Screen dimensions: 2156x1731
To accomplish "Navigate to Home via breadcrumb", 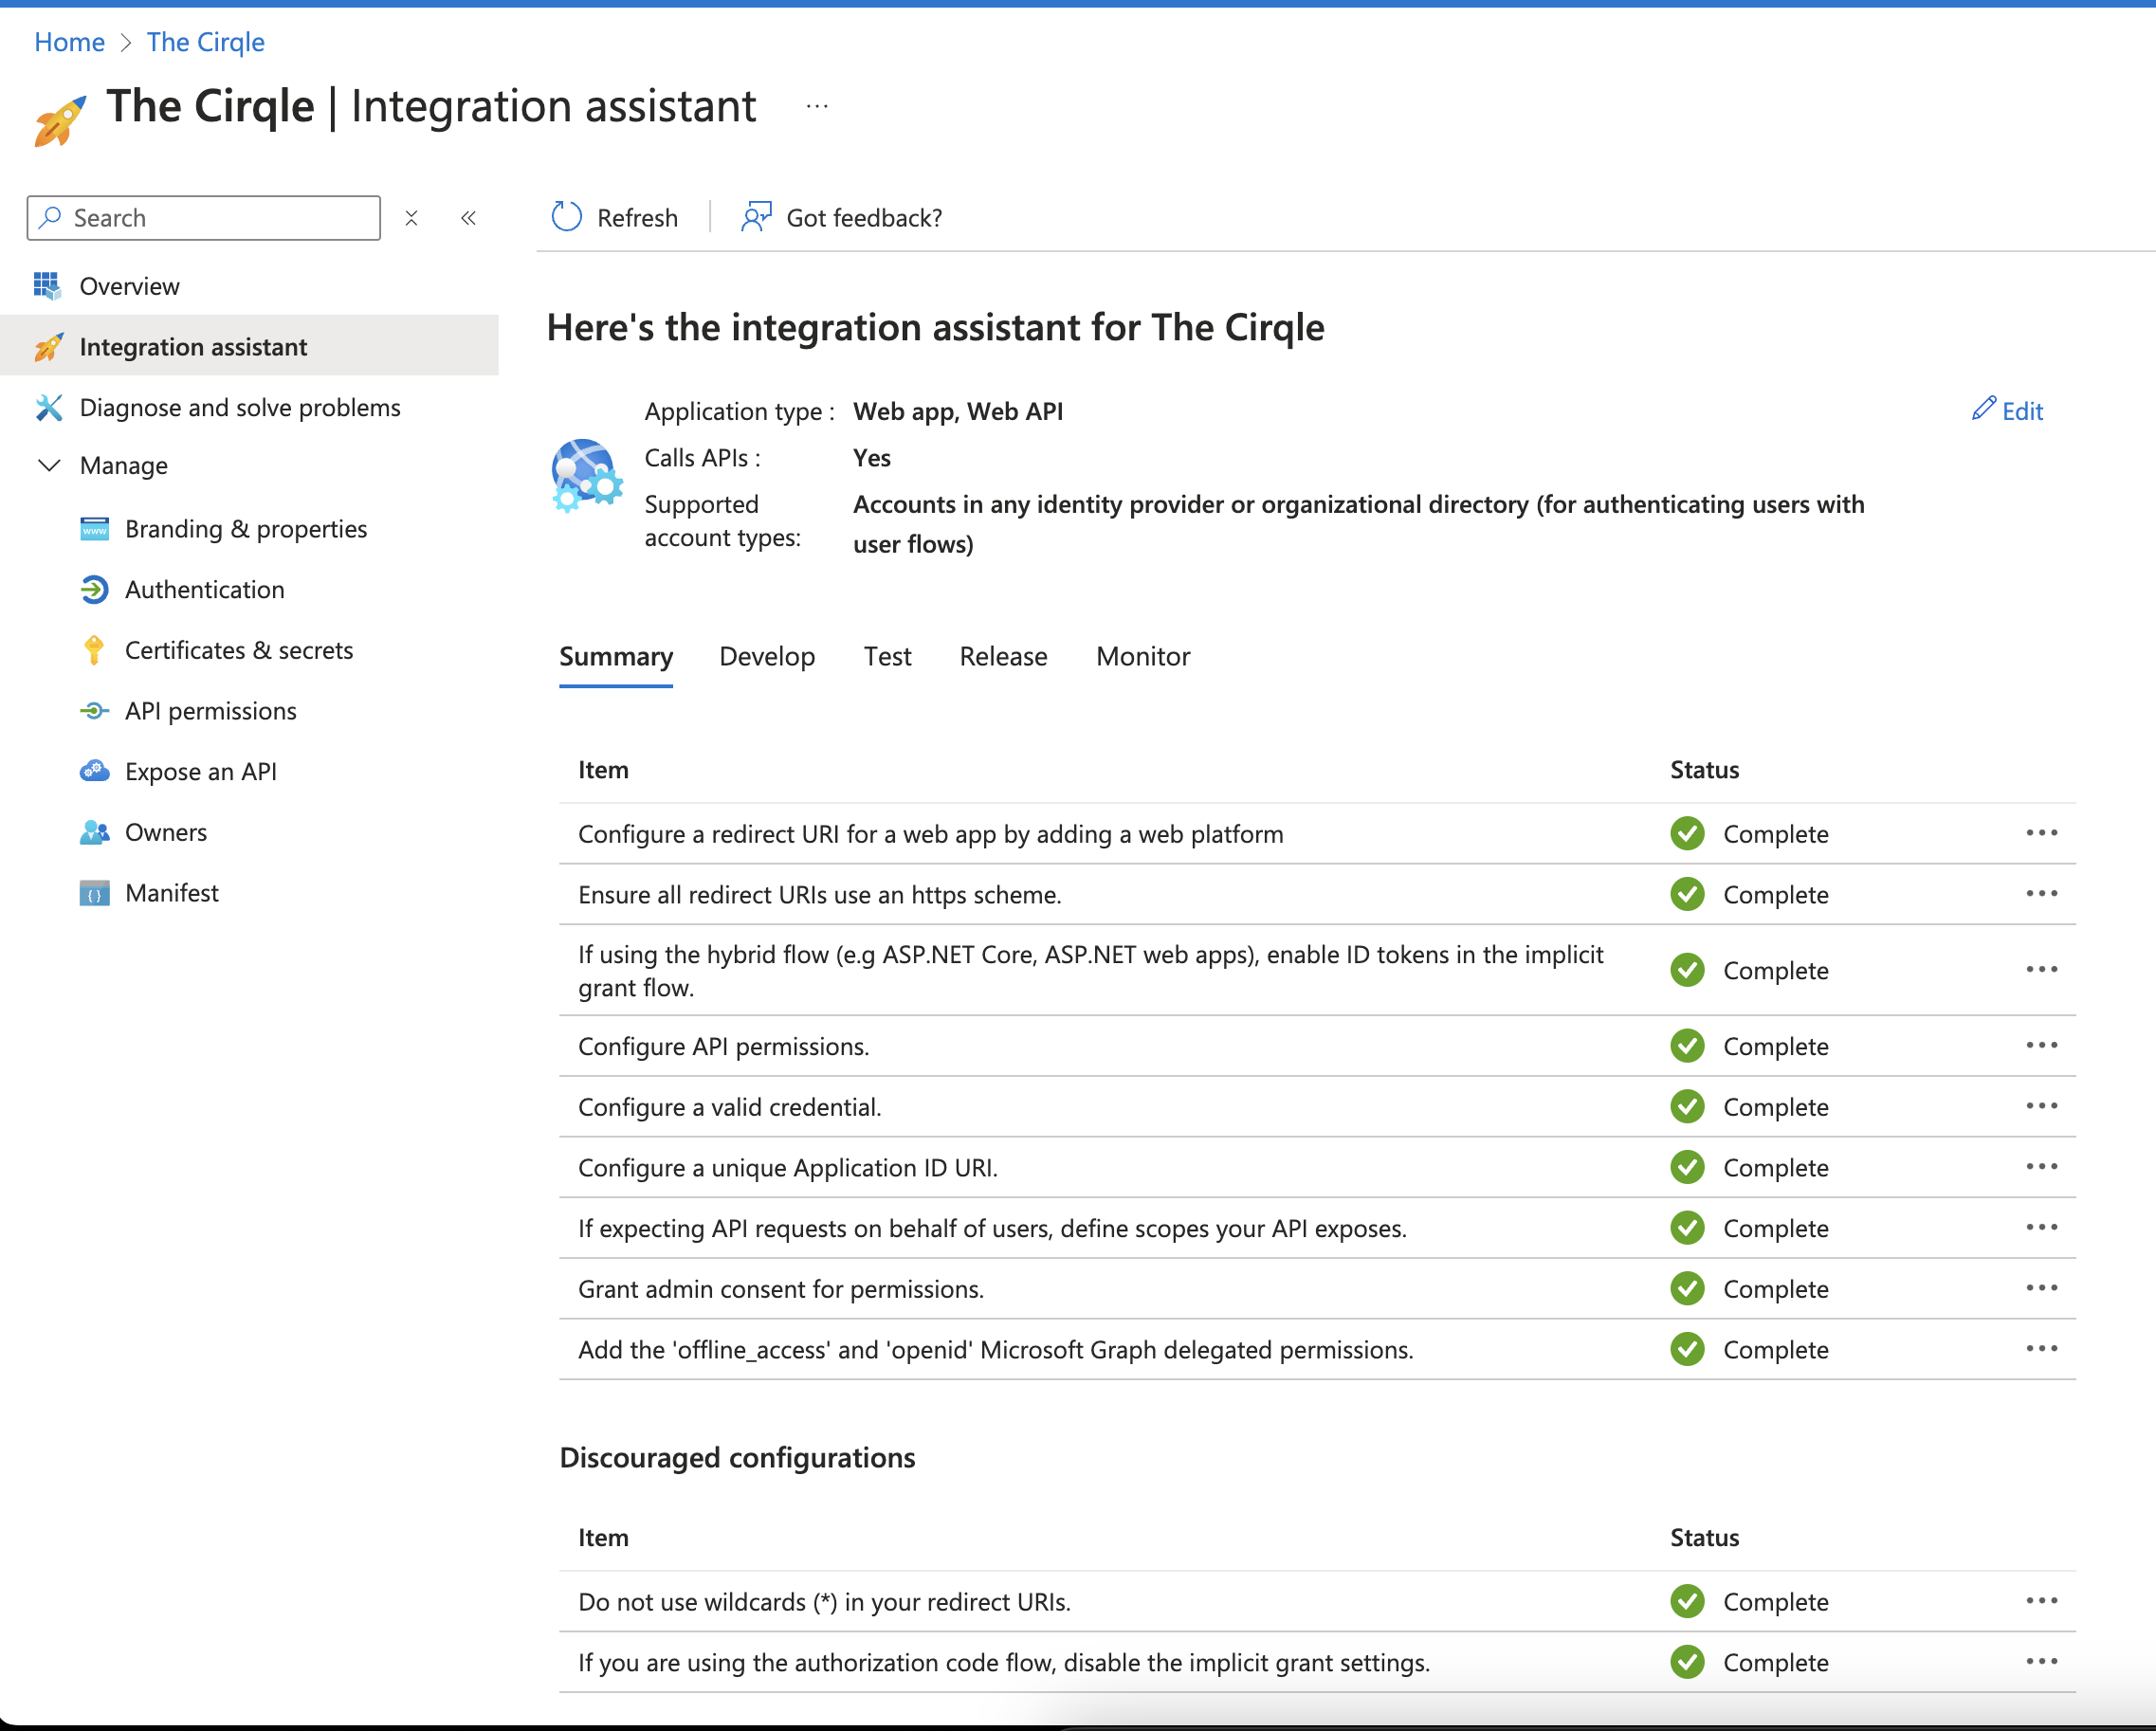I will tap(69, 42).
